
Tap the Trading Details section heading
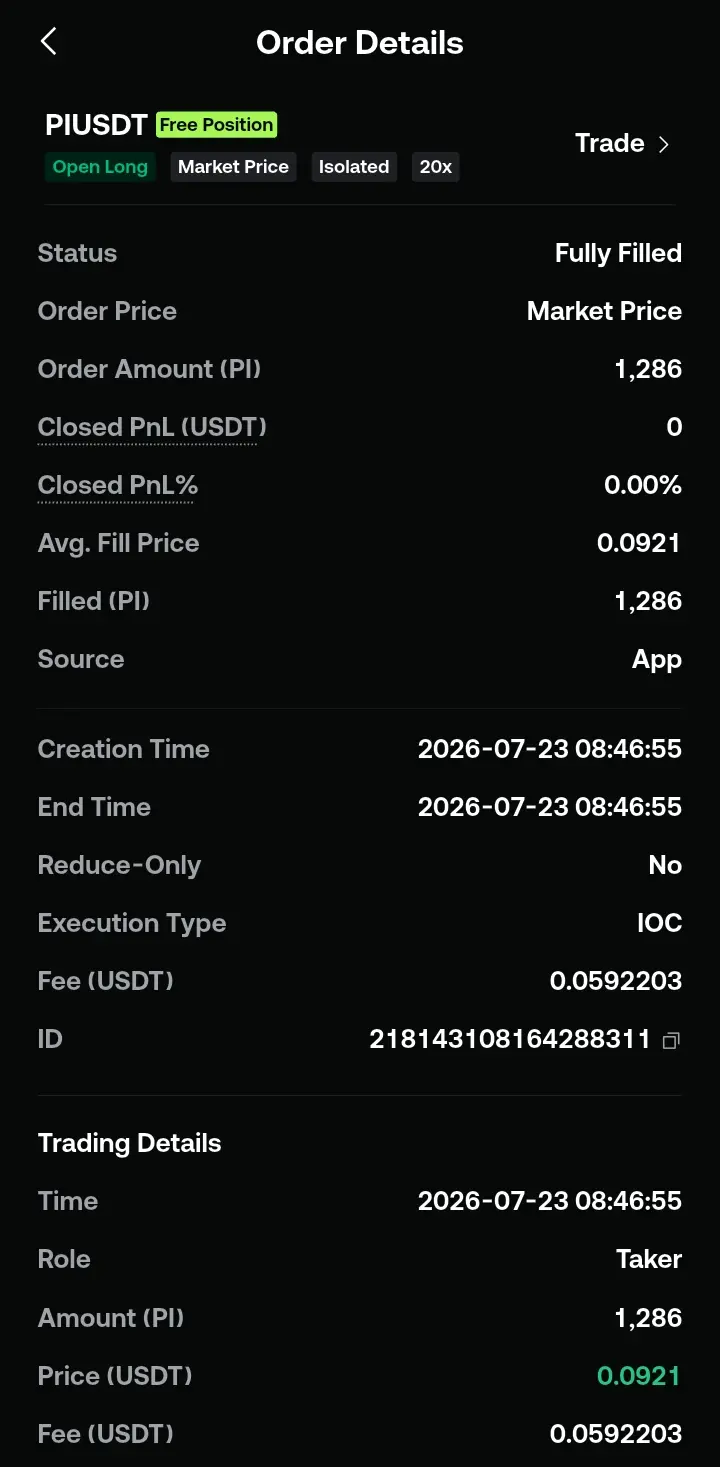130,1143
